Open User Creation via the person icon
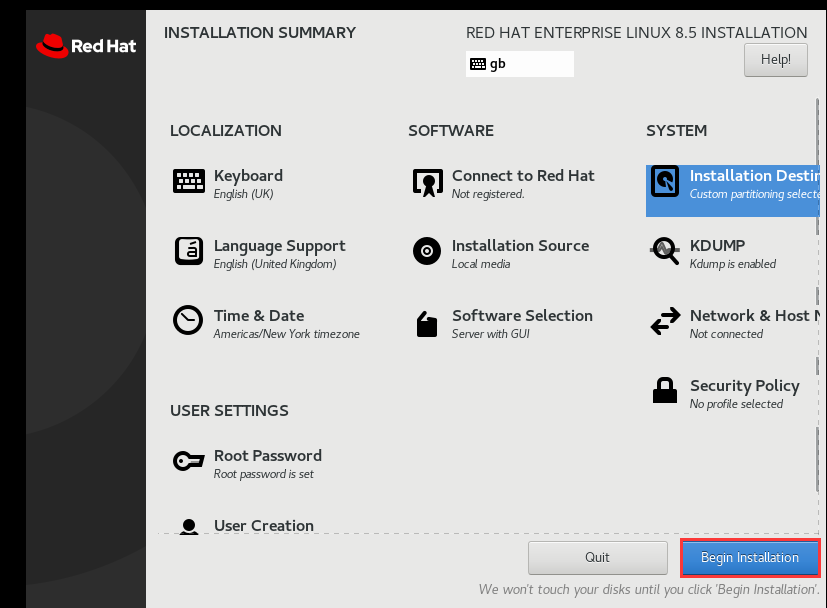 pyautogui.click(x=189, y=525)
